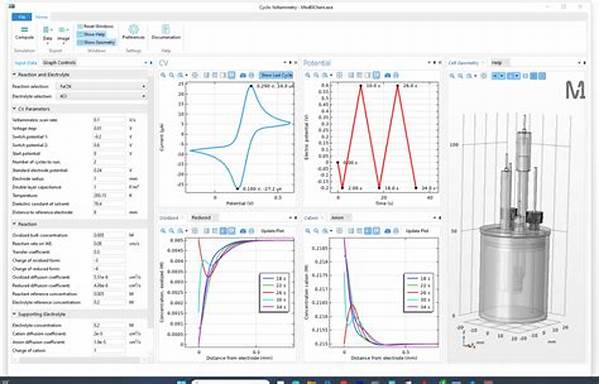This screenshot has width=600, height=384.
Task: Open the Electrolyte selection dropdown
Action: pos(102,96)
